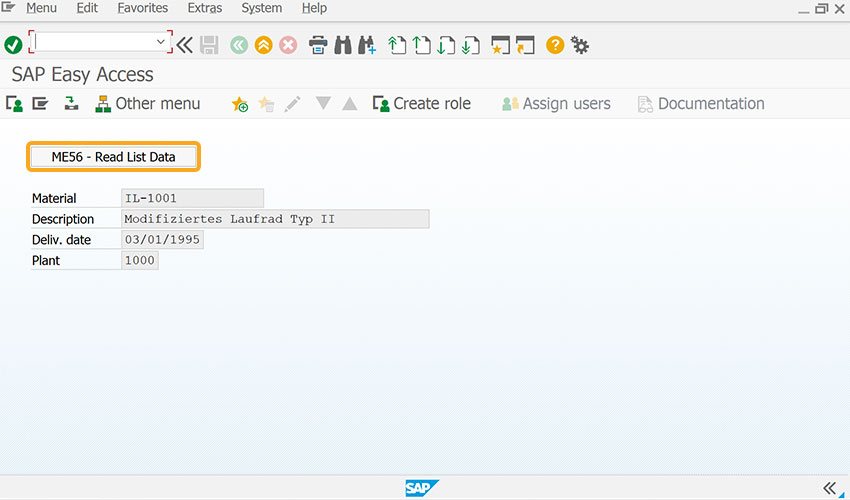Click the red Cancel icon

(x=288, y=45)
